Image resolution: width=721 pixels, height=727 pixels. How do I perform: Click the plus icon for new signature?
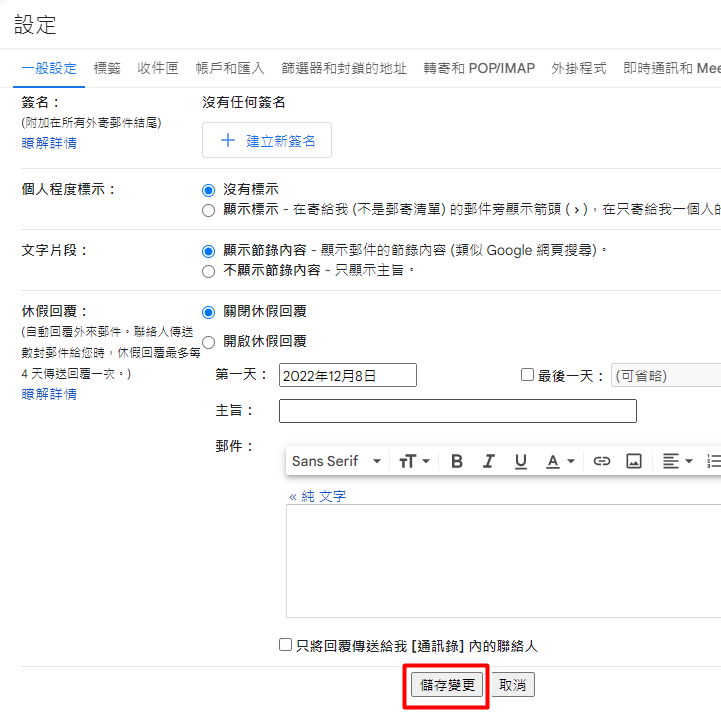[227, 141]
